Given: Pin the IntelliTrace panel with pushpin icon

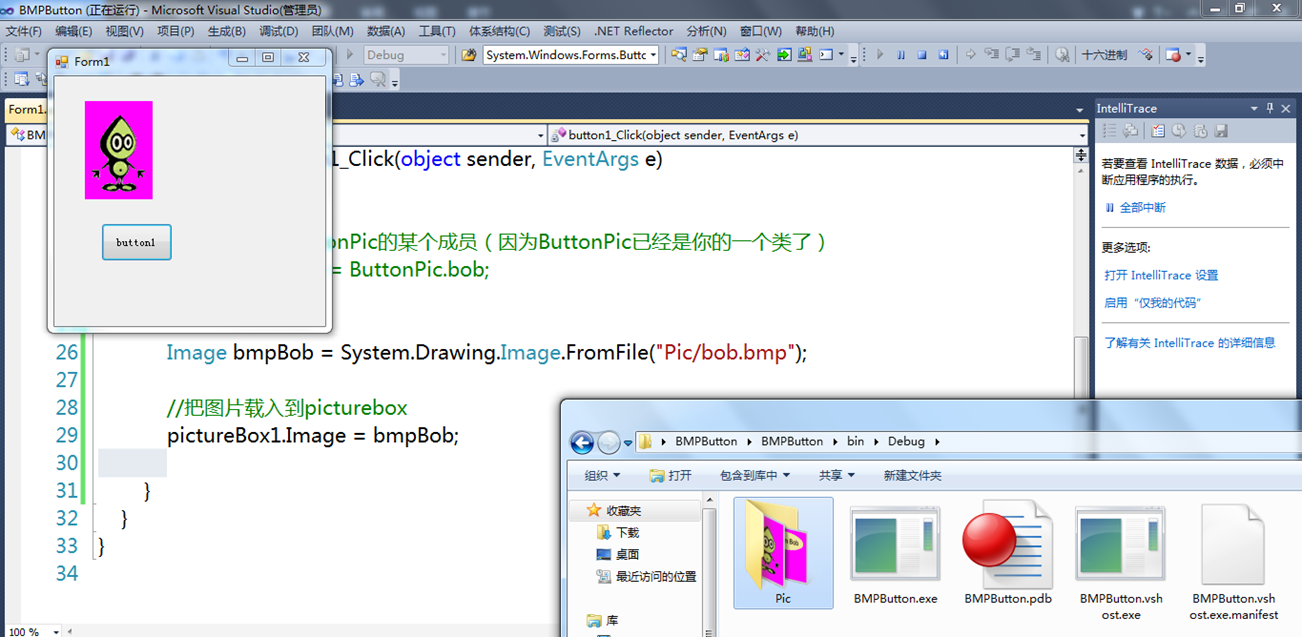Looking at the screenshot, I should tap(1270, 108).
